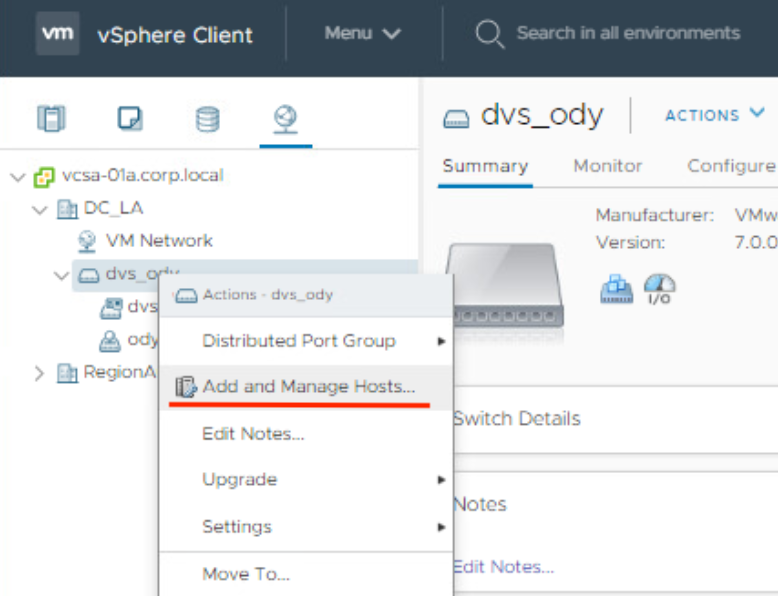The width and height of the screenshot is (778, 596).
Task: Choose Move To... in context menu
Action: pos(306,574)
